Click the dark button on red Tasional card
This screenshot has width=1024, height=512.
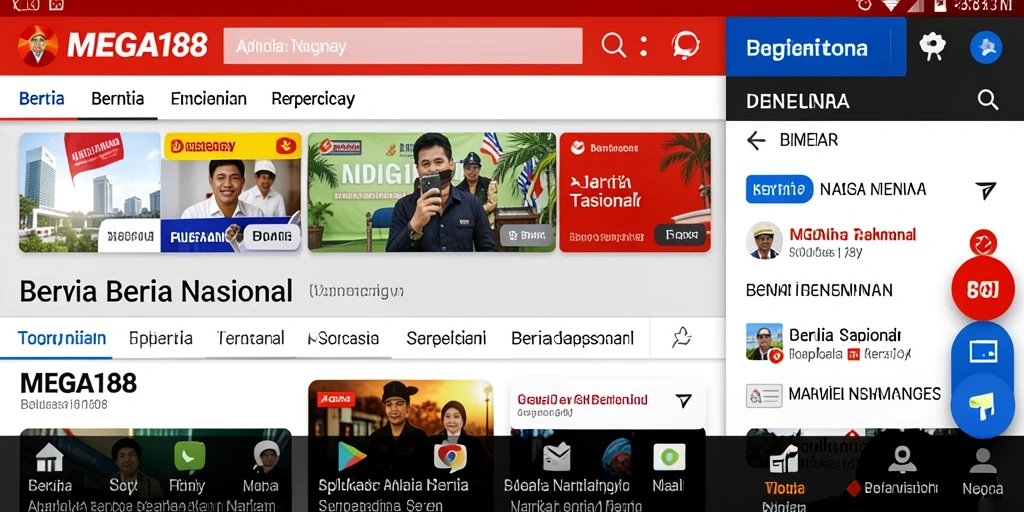point(680,234)
